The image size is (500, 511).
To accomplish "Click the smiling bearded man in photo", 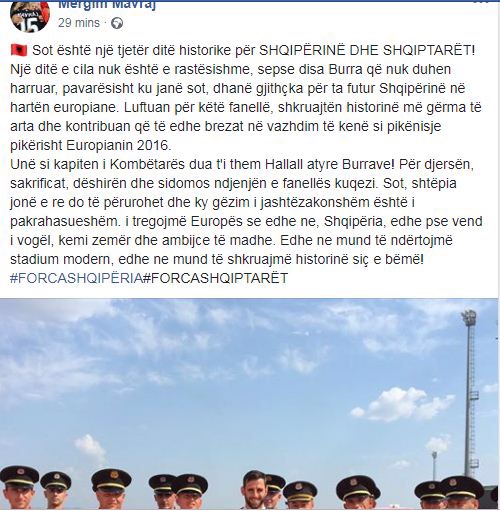I will coord(254,490).
